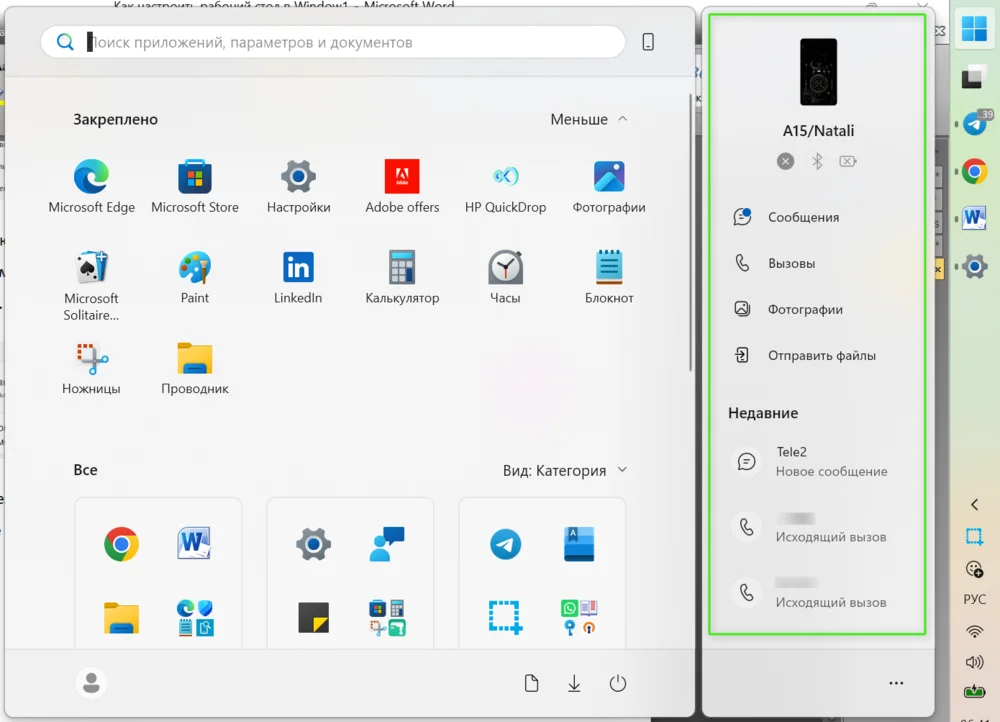Image resolution: width=1000 pixels, height=722 pixels.
Task: Click the disconnected status icon under A15/Natali
Action: click(786, 161)
